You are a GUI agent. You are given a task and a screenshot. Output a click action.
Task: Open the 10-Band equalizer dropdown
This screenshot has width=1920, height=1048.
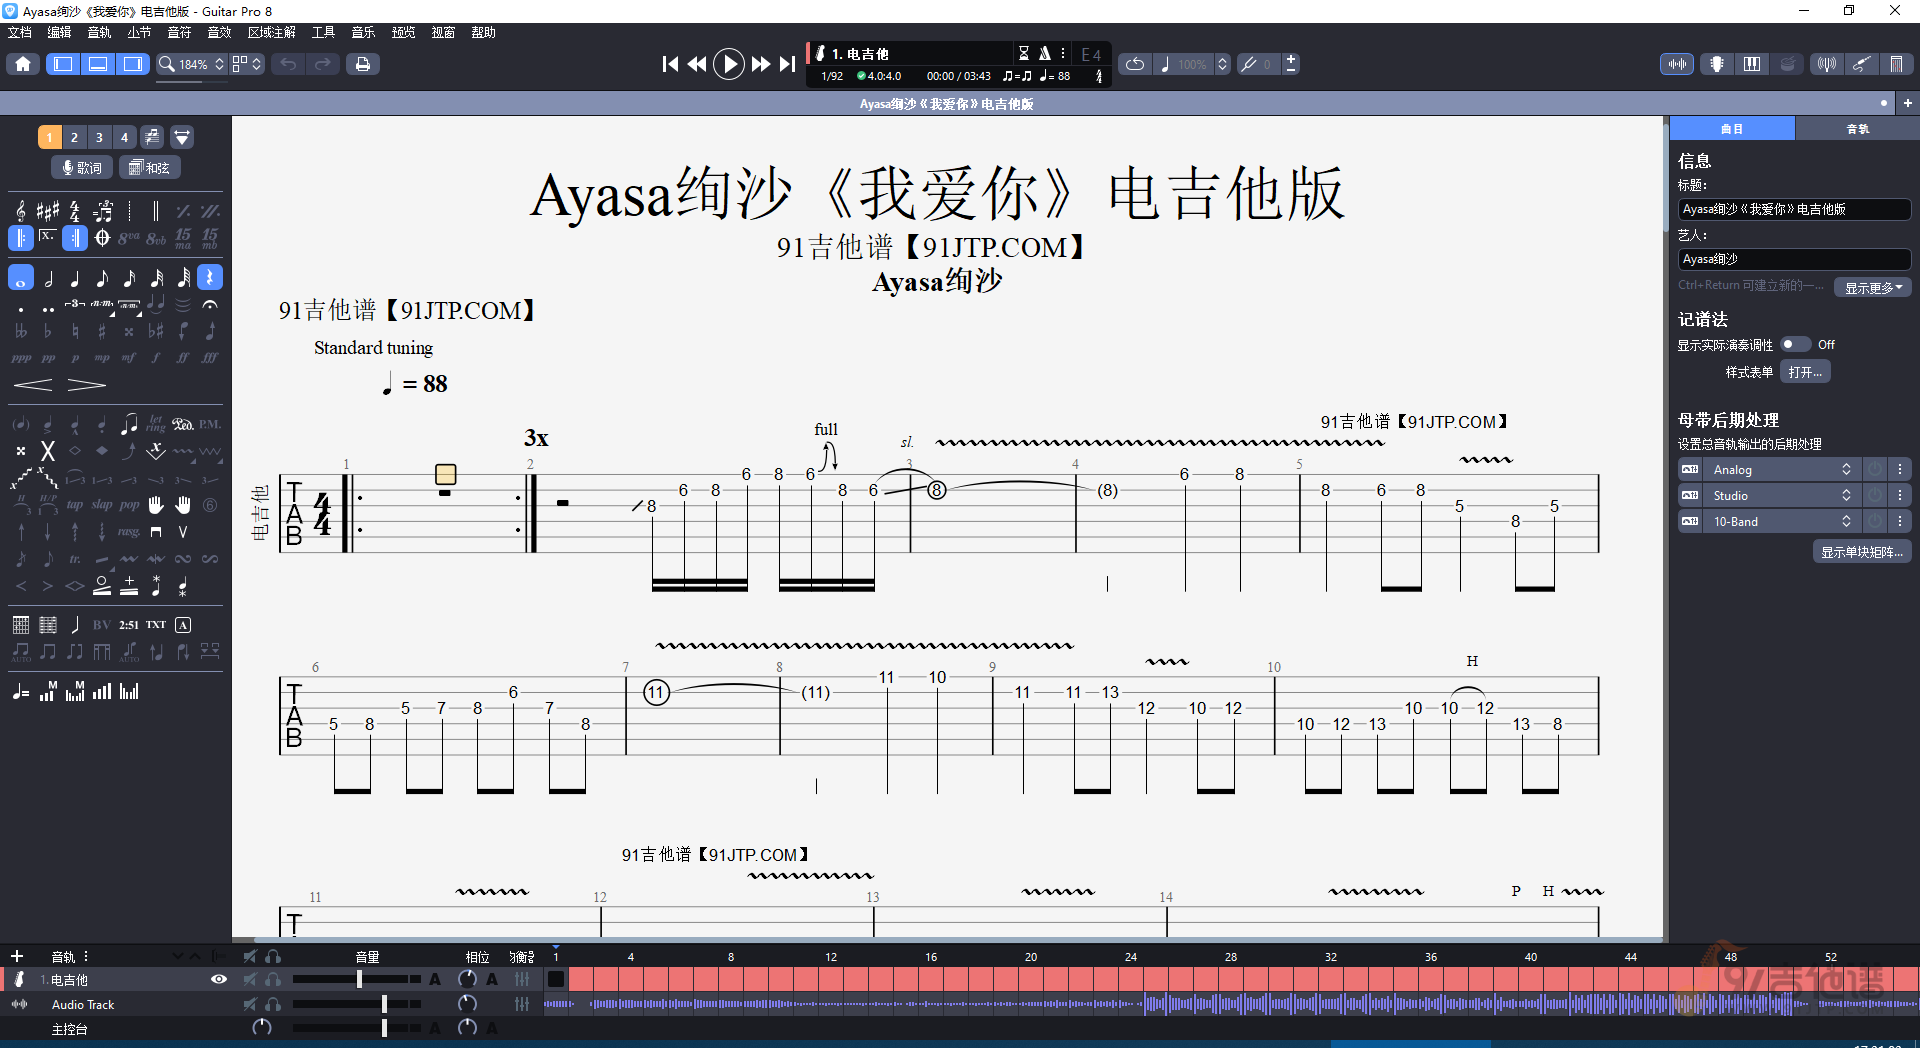pos(1781,521)
